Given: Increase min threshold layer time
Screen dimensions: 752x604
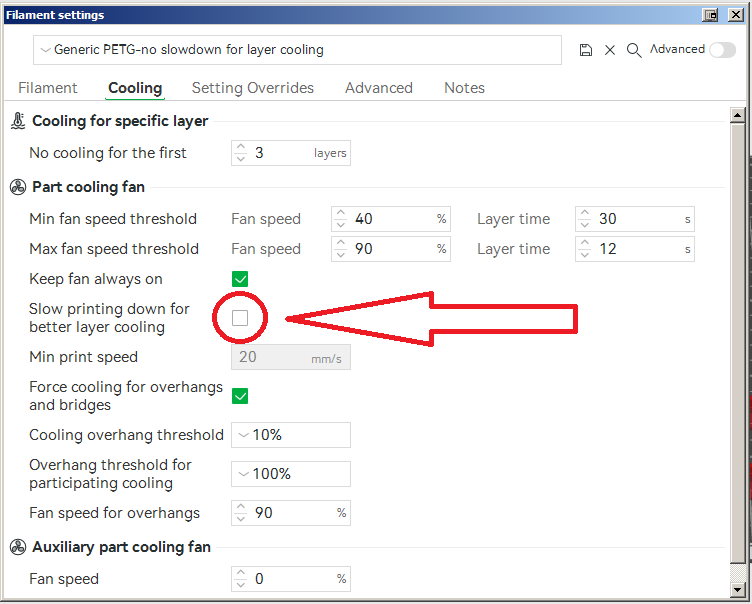Looking at the screenshot, I should [585, 213].
